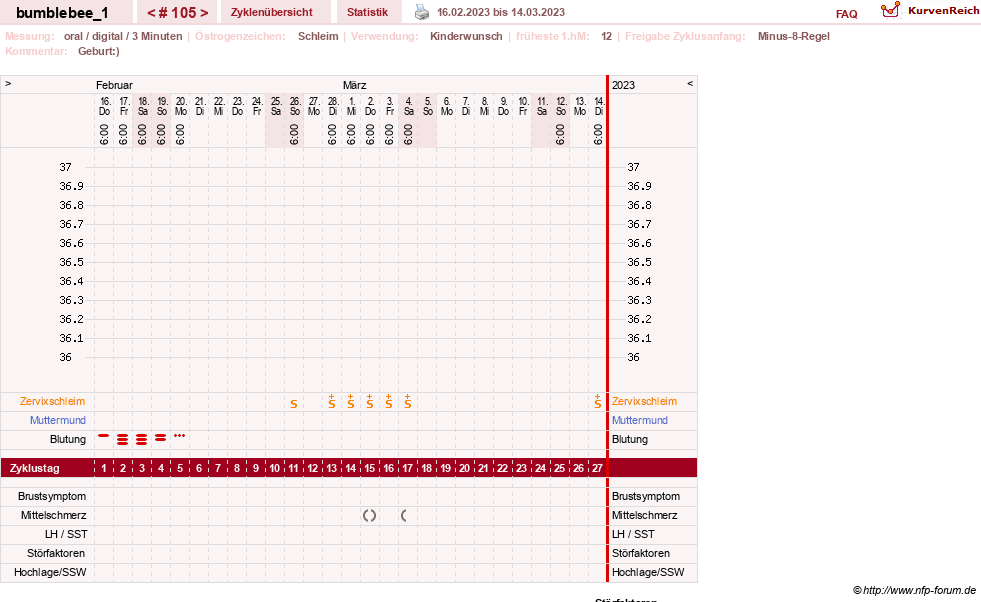
Task: Select the Geburt:) comment text
Action: 99,51
